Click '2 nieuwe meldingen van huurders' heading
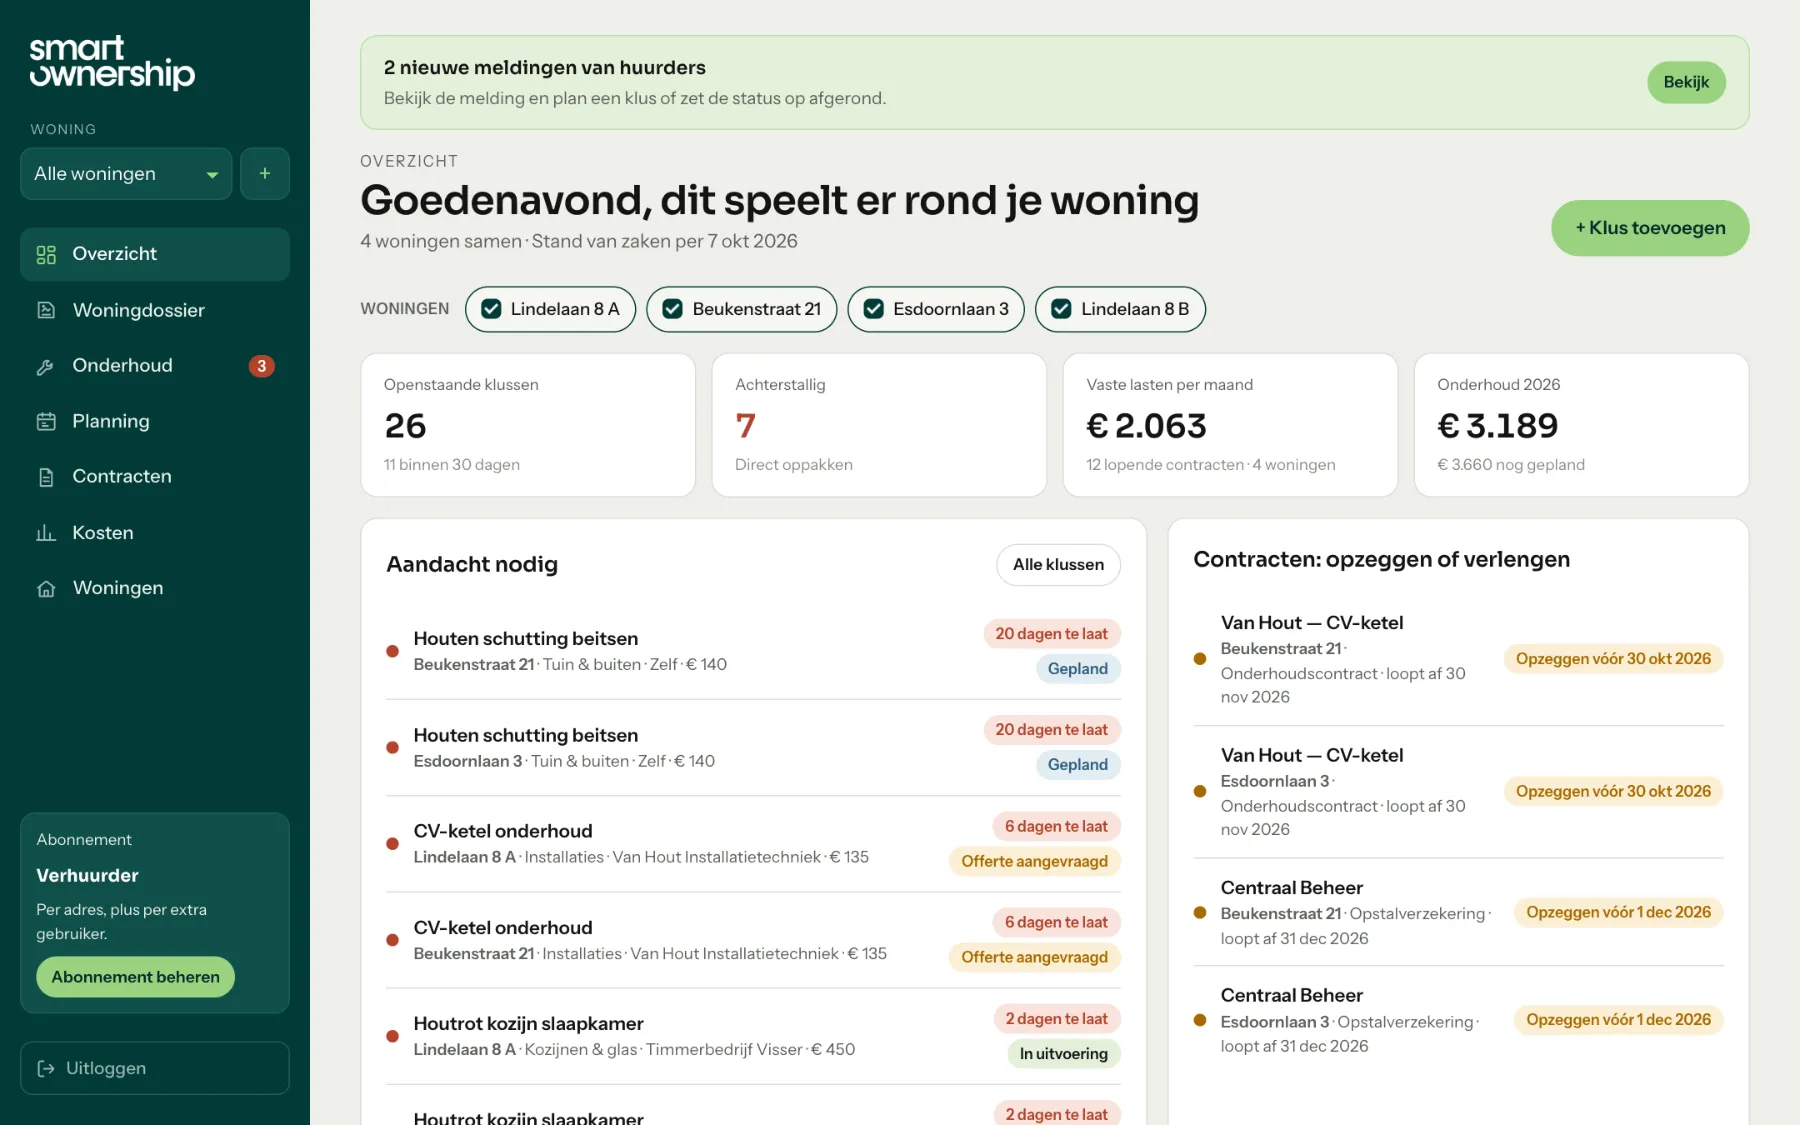Viewport: 1800px width, 1125px height. click(545, 68)
